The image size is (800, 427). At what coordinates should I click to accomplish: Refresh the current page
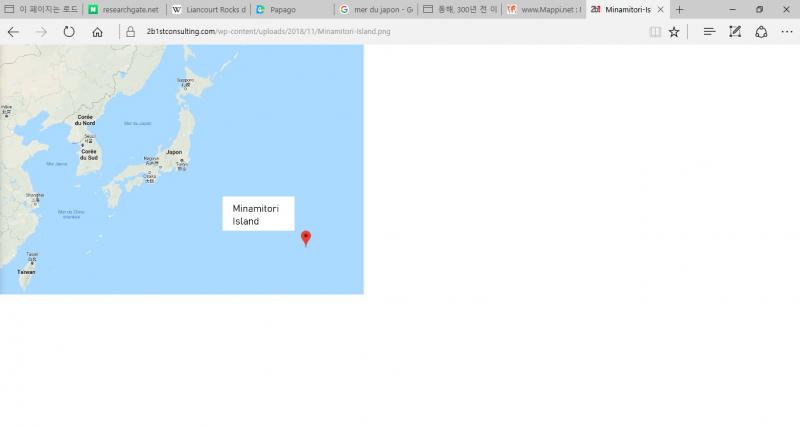pyautogui.click(x=69, y=31)
